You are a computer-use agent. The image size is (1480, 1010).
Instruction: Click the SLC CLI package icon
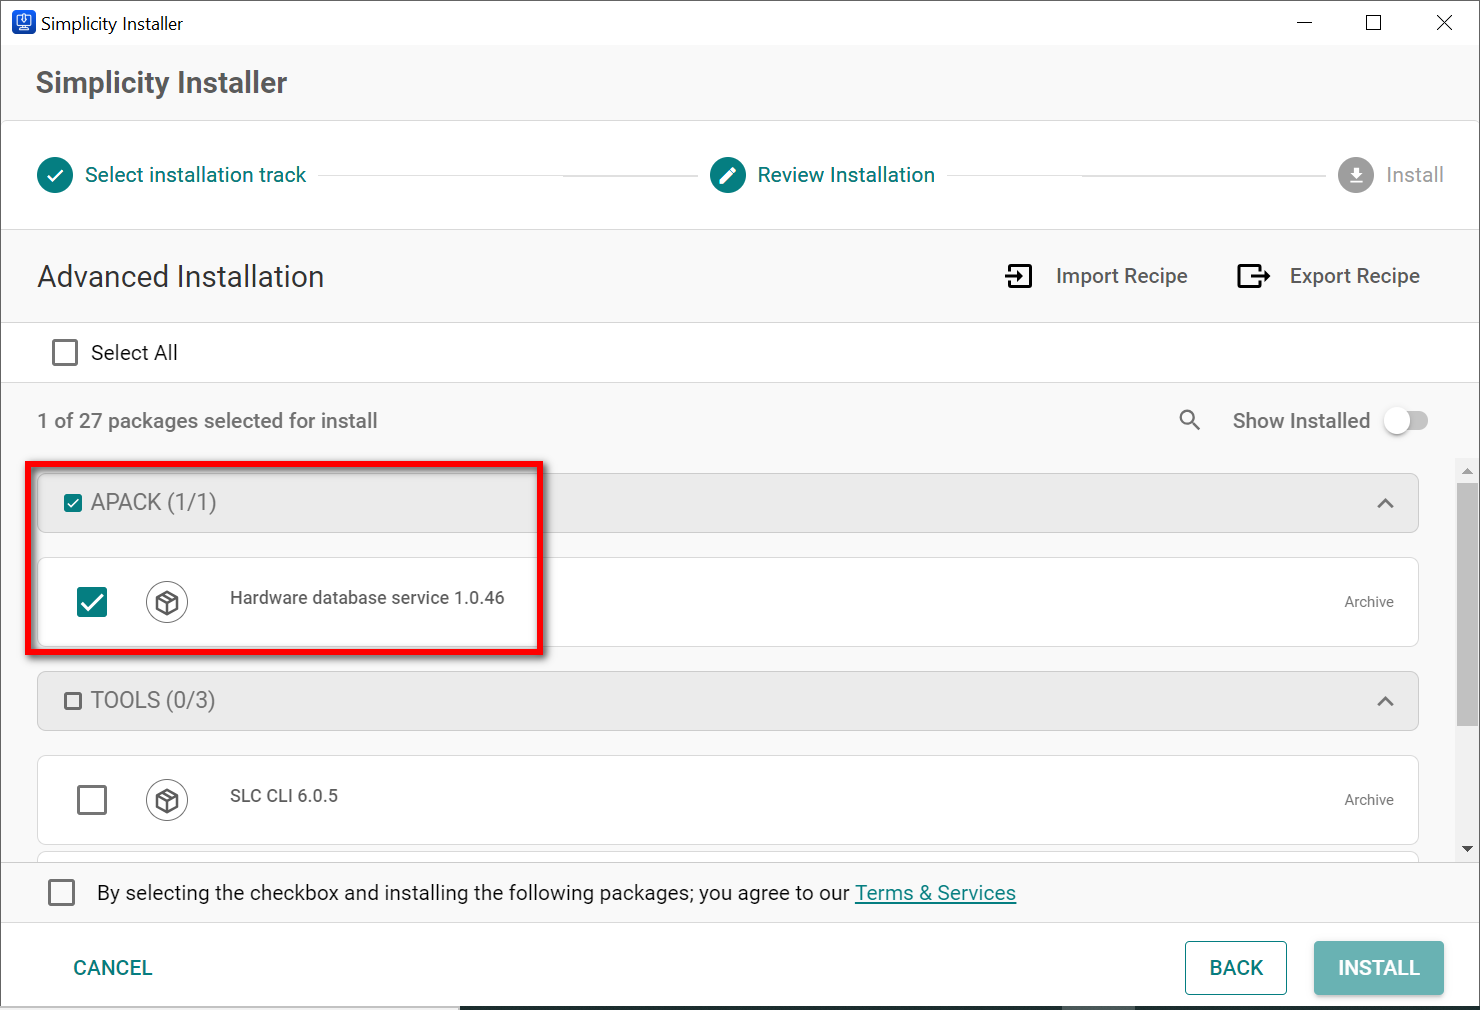(167, 800)
